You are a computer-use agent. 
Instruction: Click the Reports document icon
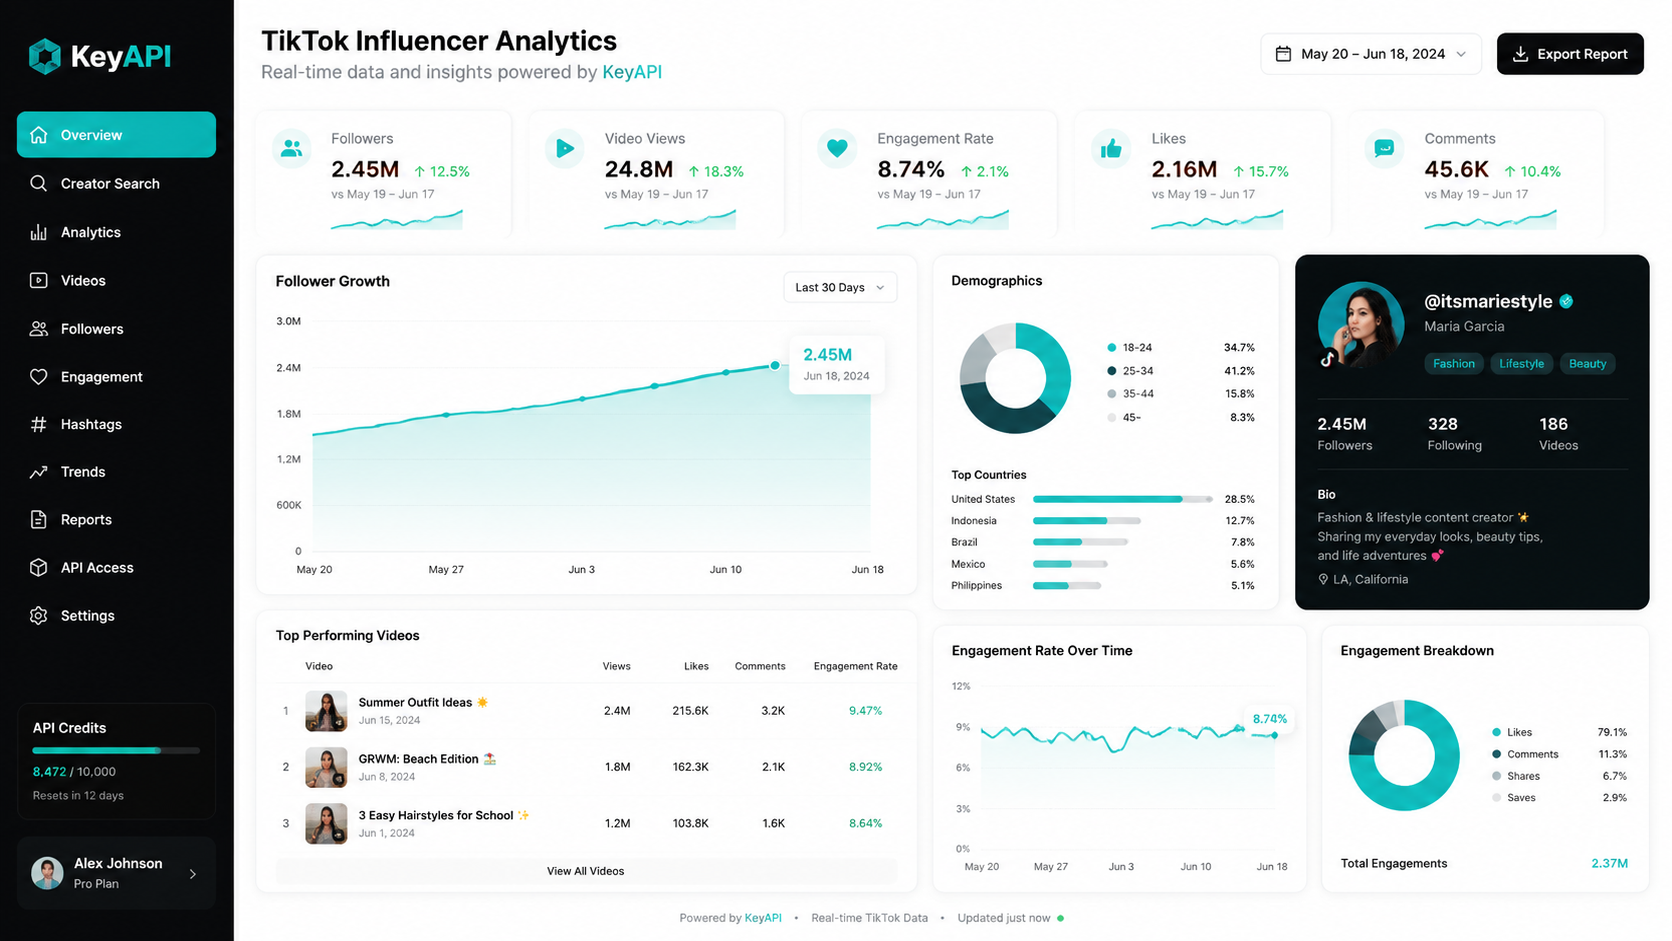coord(39,520)
